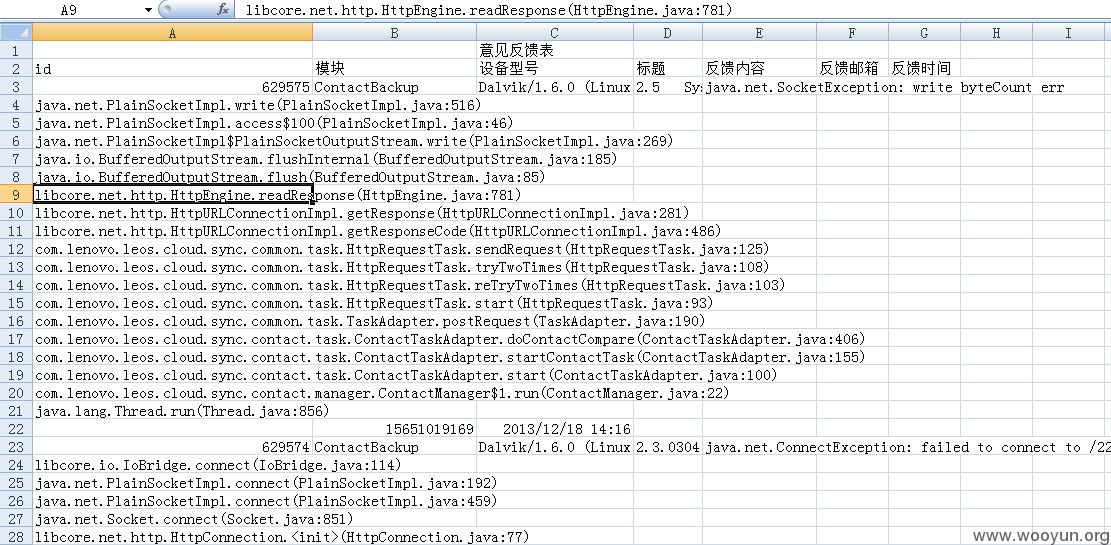The width and height of the screenshot is (1111, 545).
Task: Click BufferedOutputStream.flush line 85 cell
Action: [x=172, y=177]
